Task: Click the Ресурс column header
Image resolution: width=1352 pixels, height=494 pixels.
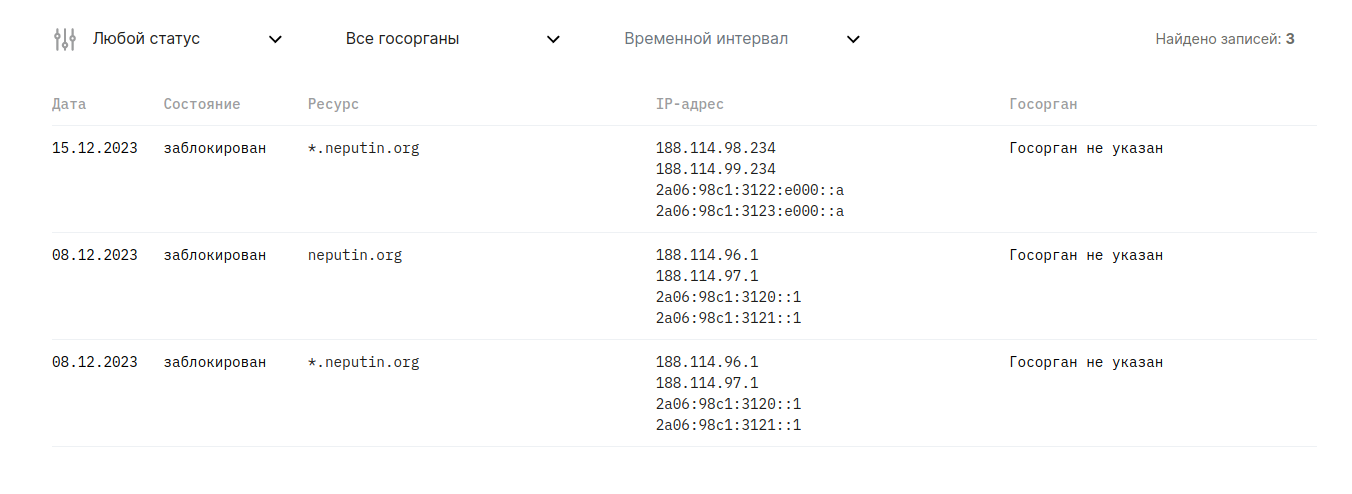Action: (x=333, y=104)
